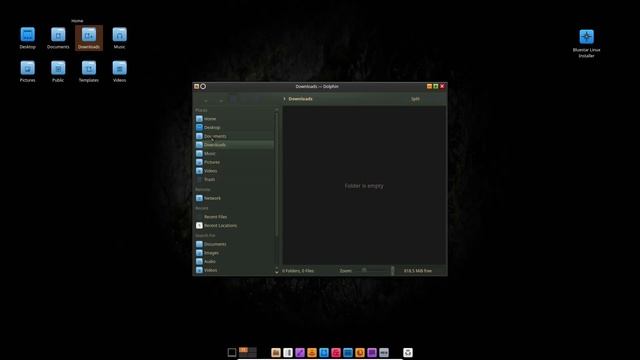Launch Bluestar Linux Installer desktop icon

coord(587,43)
